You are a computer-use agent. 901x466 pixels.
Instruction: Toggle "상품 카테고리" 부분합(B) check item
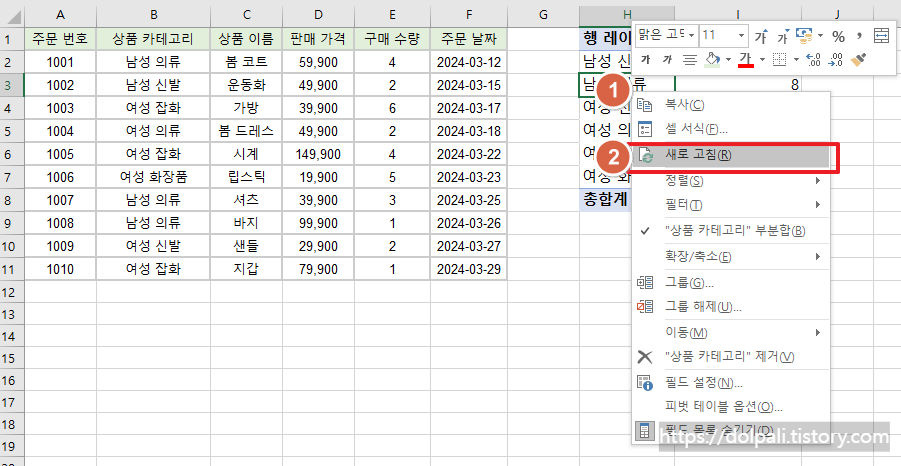pos(731,230)
